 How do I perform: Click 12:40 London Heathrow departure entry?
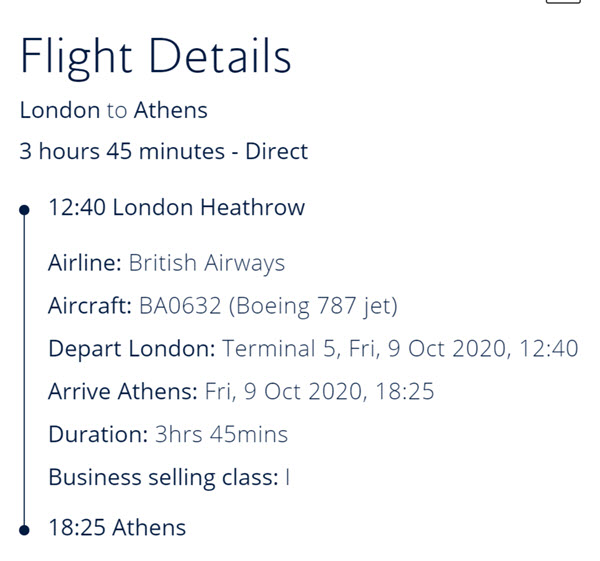(x=177, y=207)
